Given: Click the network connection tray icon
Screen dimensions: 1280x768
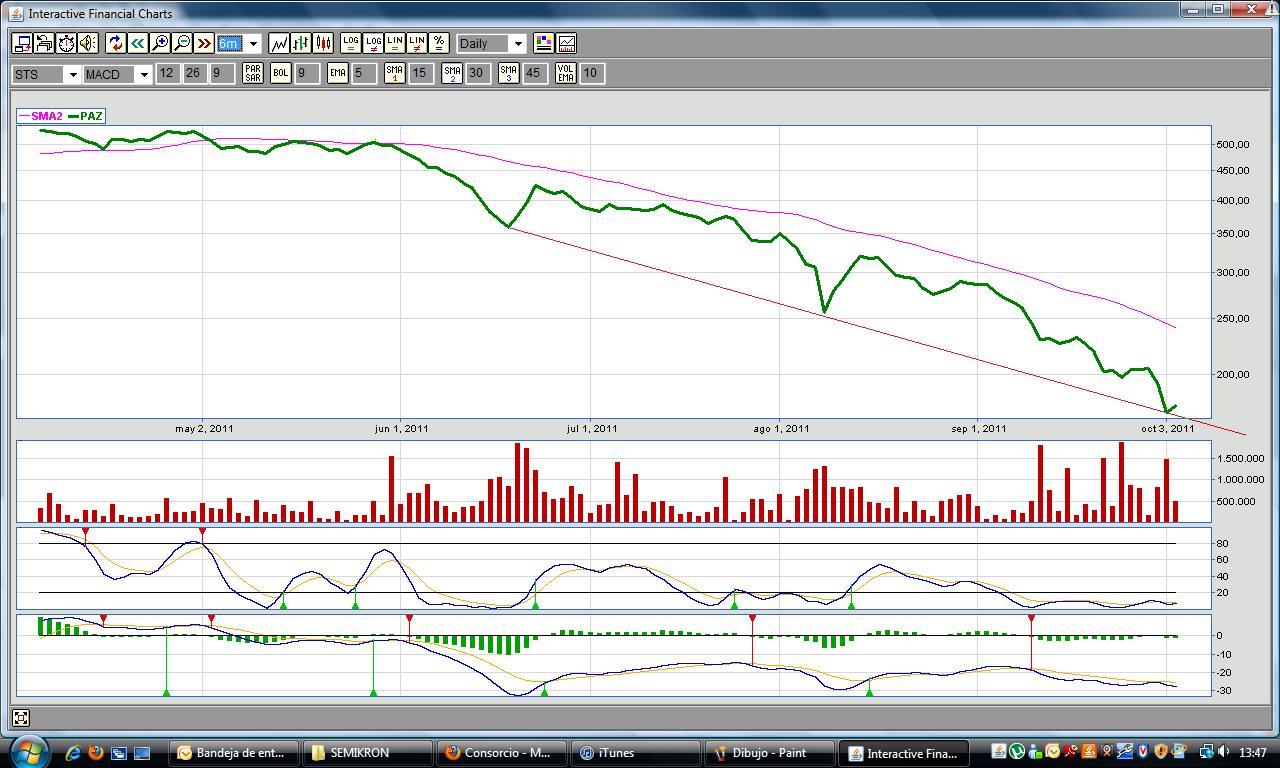Looking at the screenshot, I should point(1206,751).
